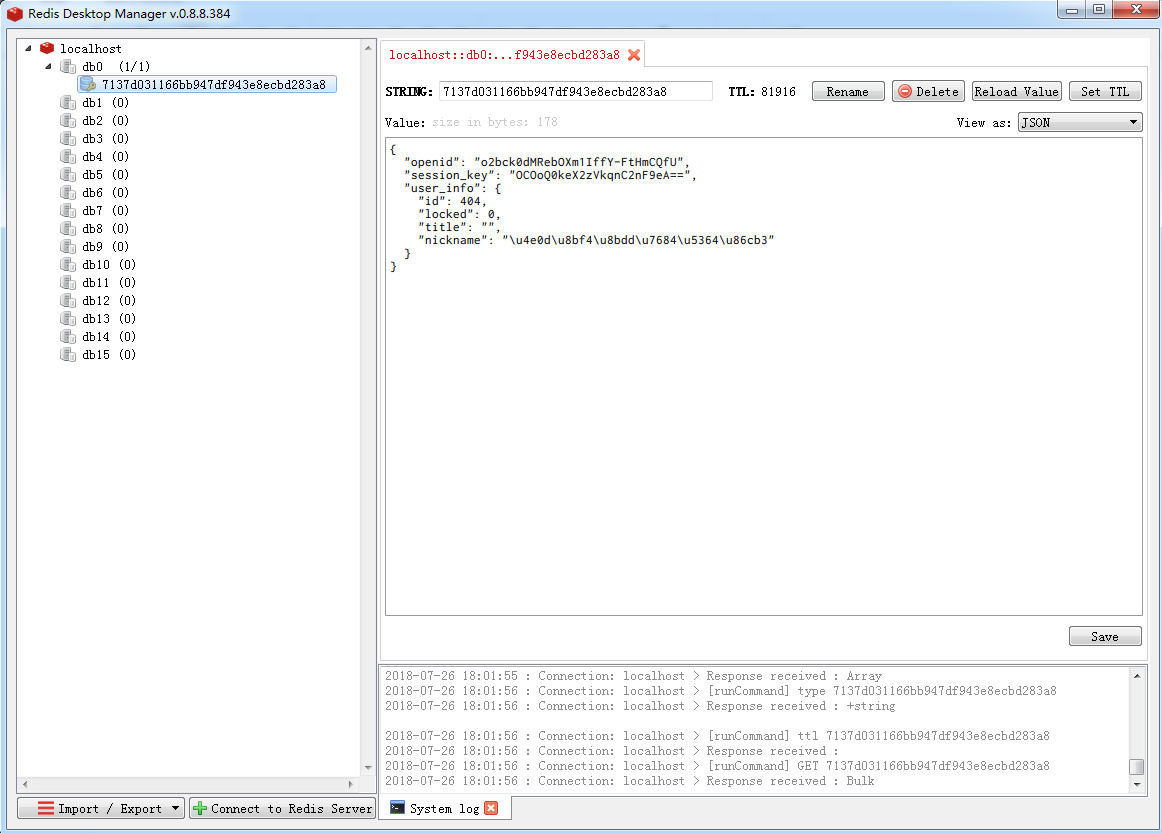The height and width of the screenshot is (833, 1162).
Task: Click the STRING key name input field
Action: 576,92
